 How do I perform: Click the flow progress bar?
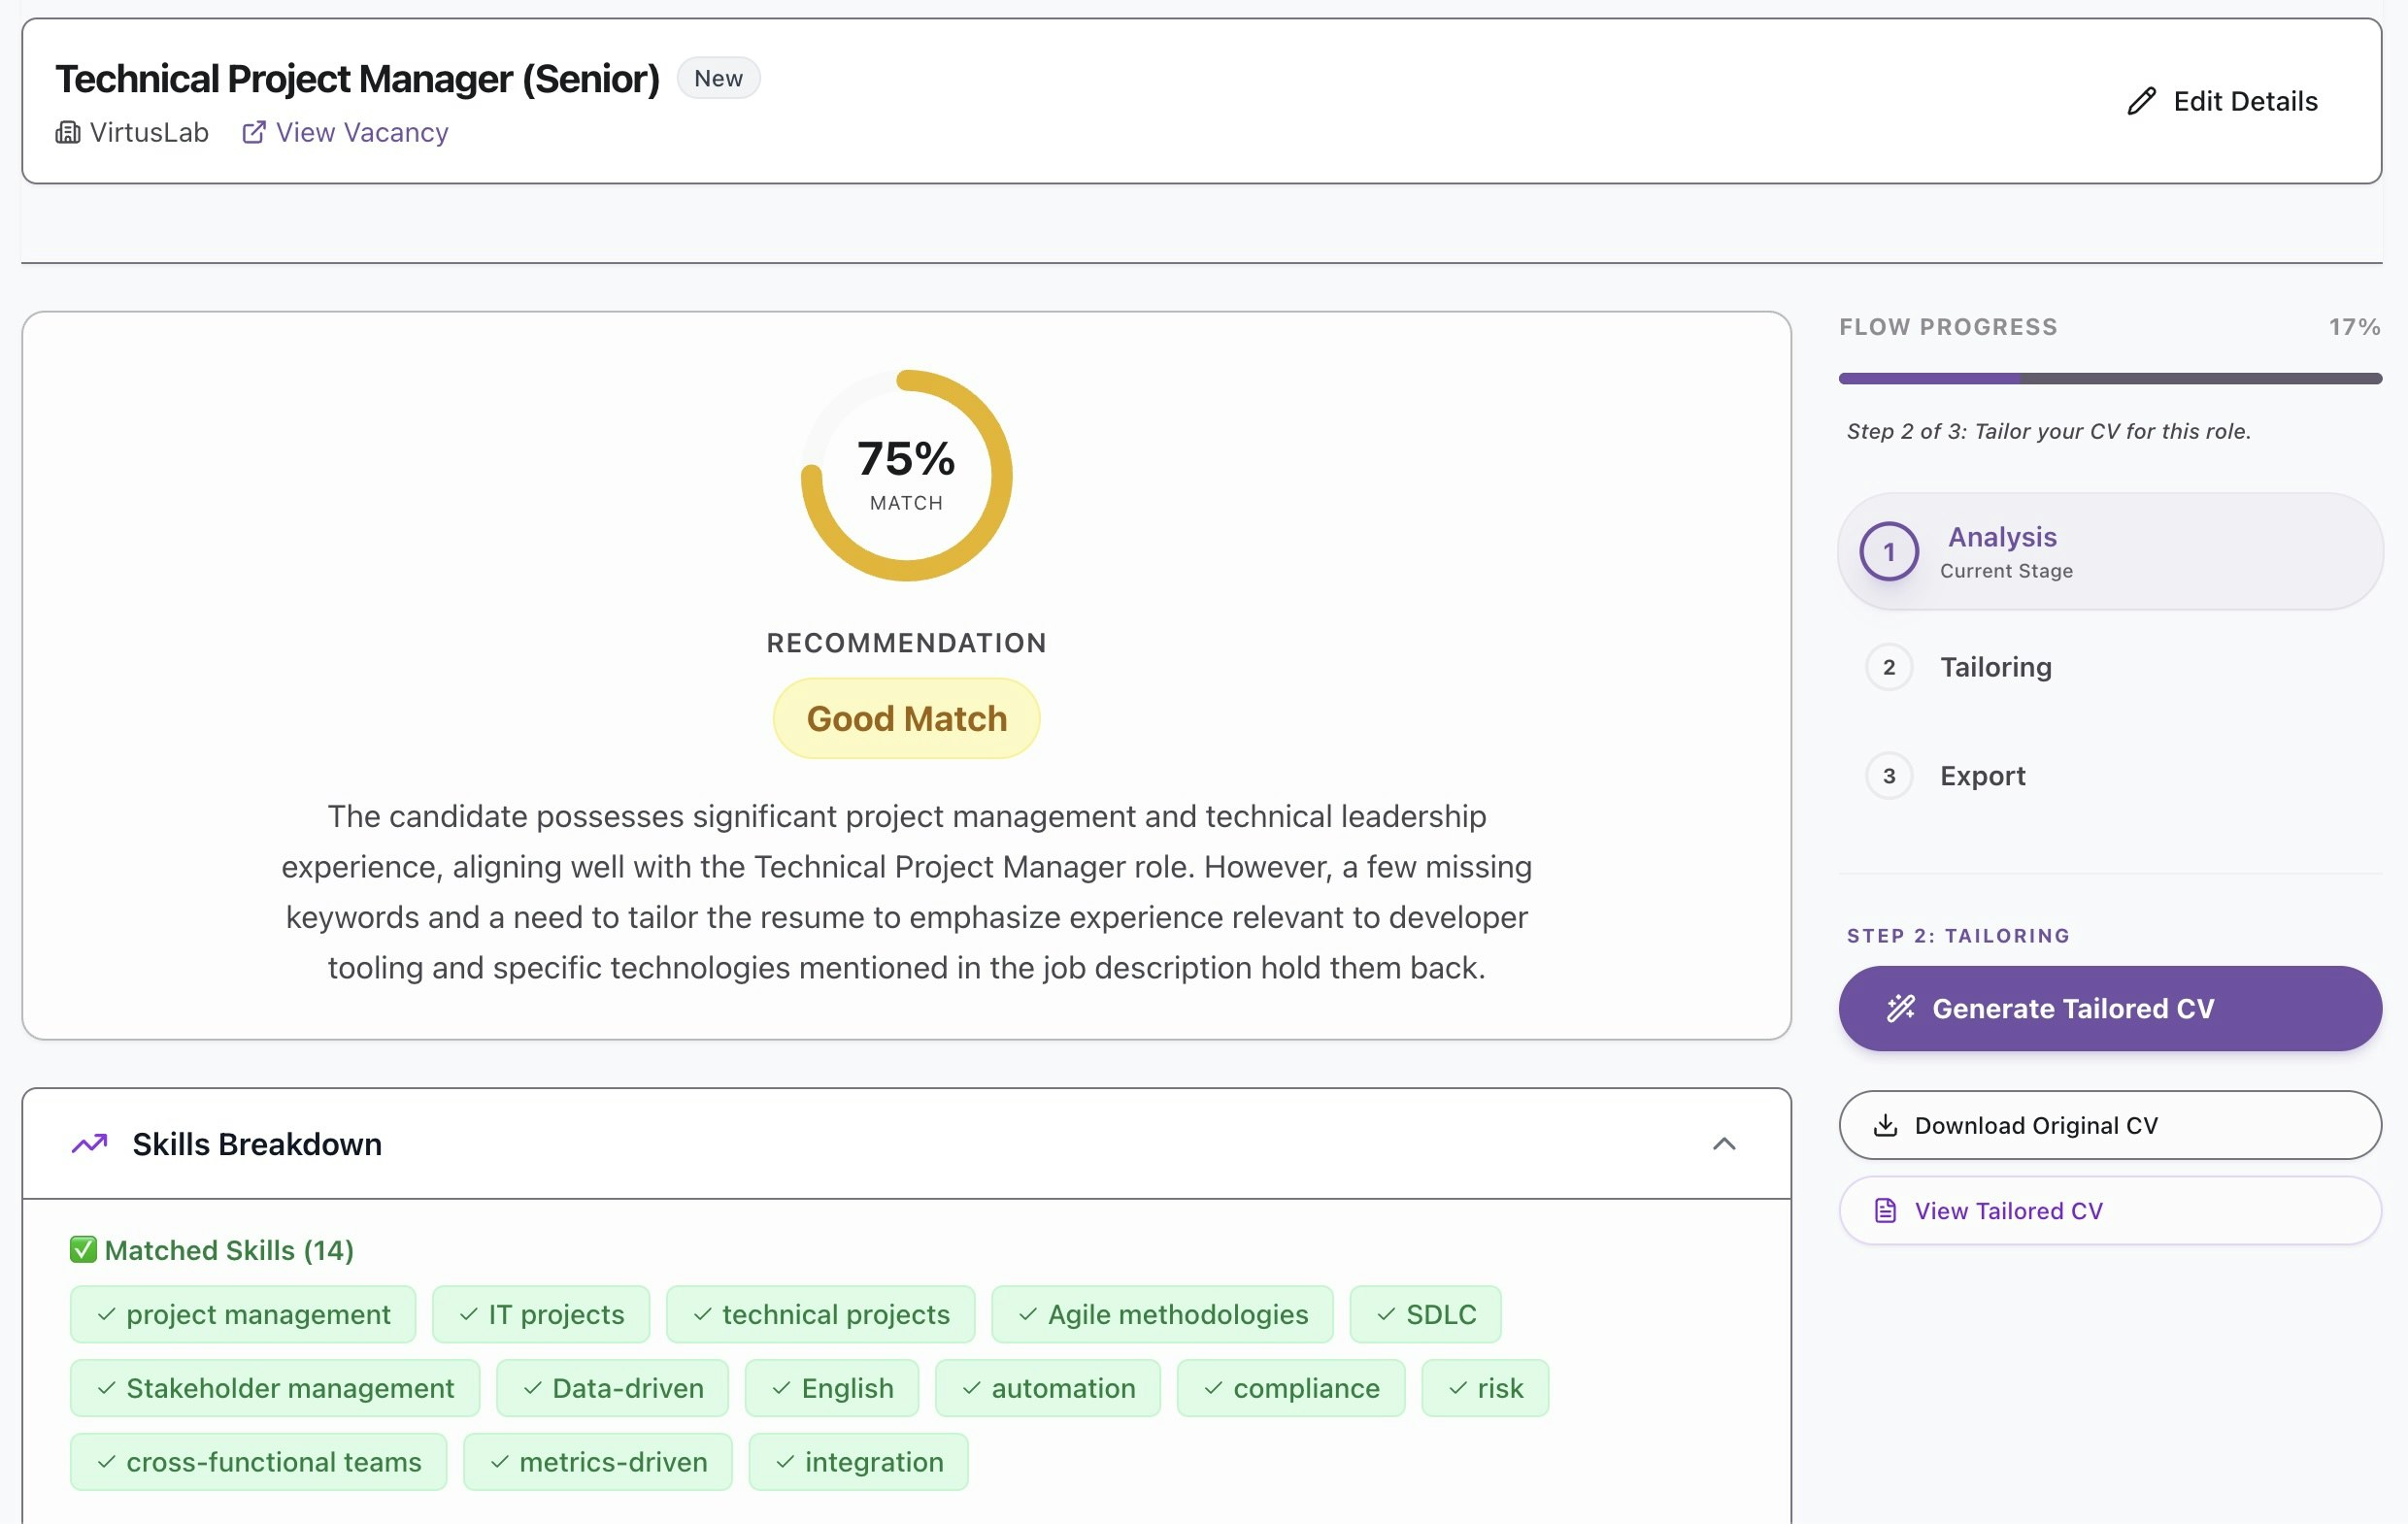pyautogui.click(x=2109, y=379)
